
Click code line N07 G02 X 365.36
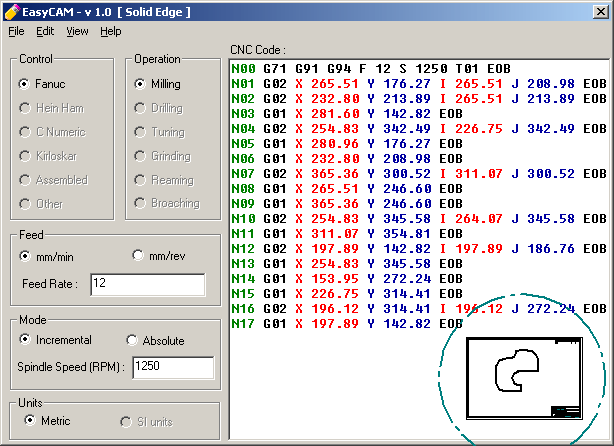419,174
